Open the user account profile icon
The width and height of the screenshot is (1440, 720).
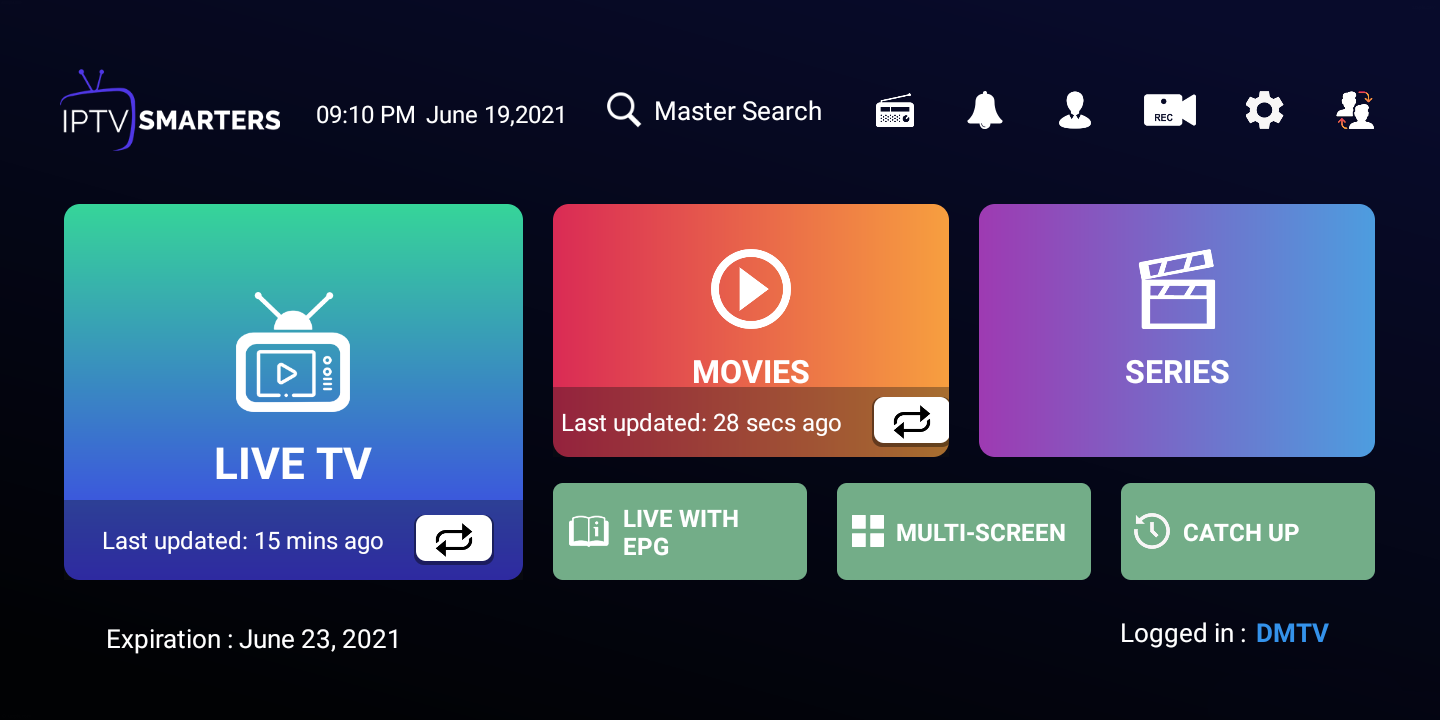[1074, 110]
